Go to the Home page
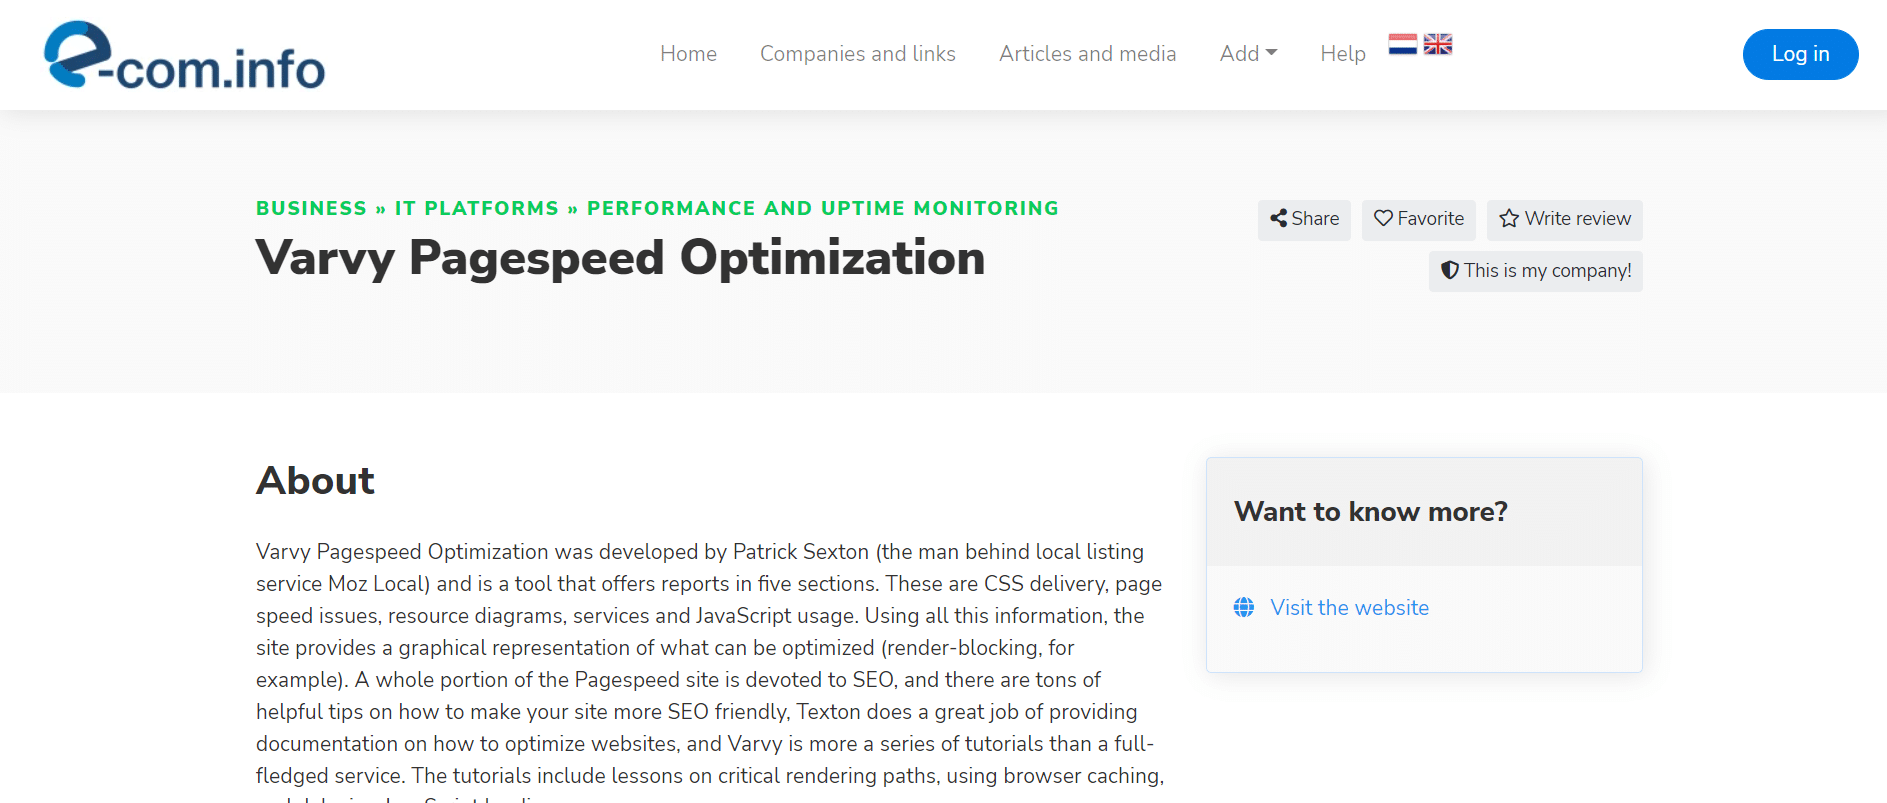 pyautogui.click(x=688, y=54)
